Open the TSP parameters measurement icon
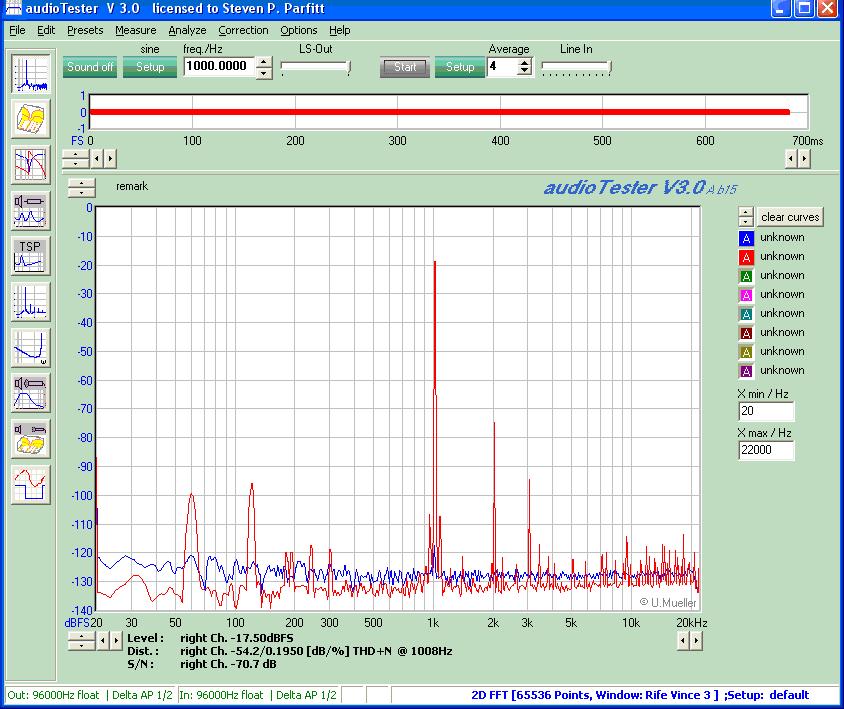The image size is (844, 709). point(31,256)
